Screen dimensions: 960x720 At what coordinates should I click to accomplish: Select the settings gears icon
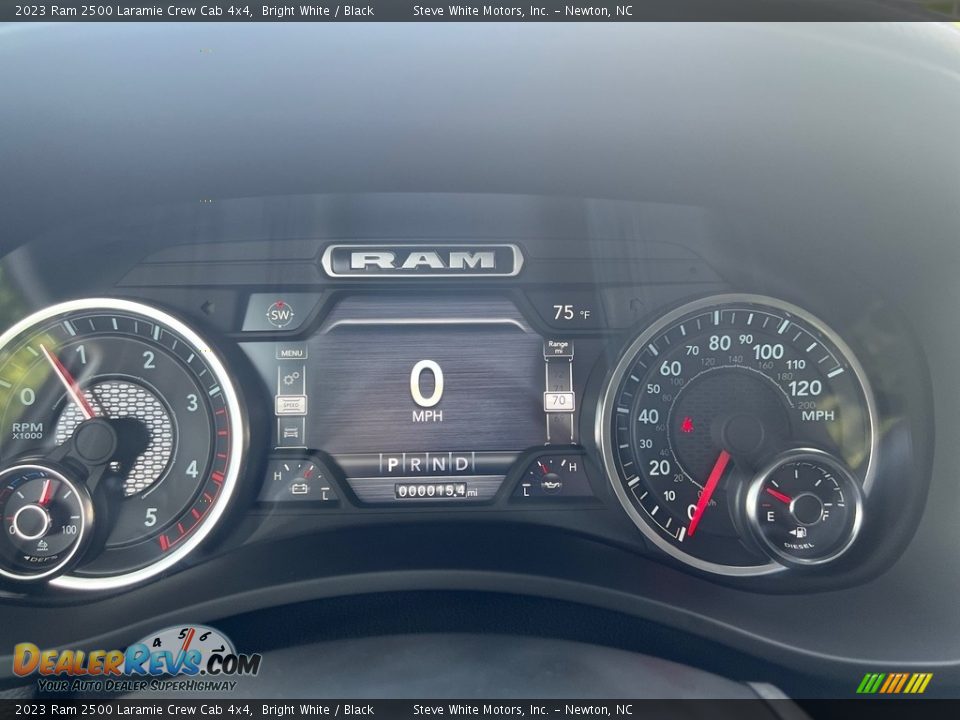pyautogui.click(x=291, y=378)
